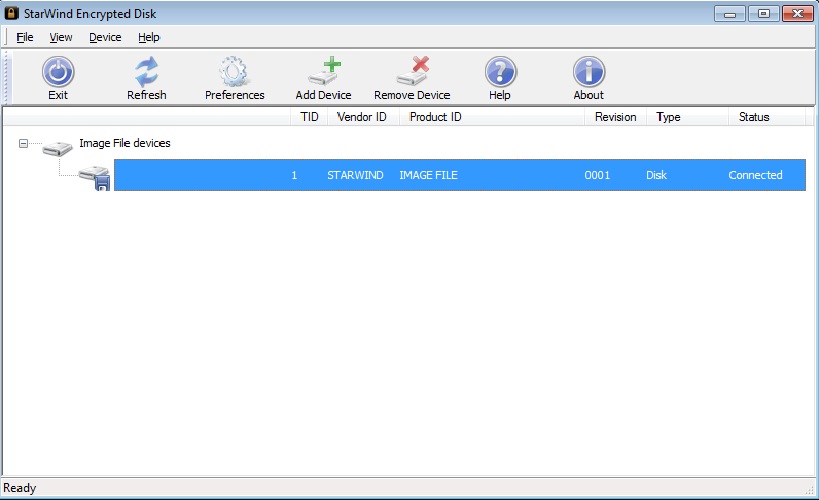Maximize the StarWind window

click(763, 14)
